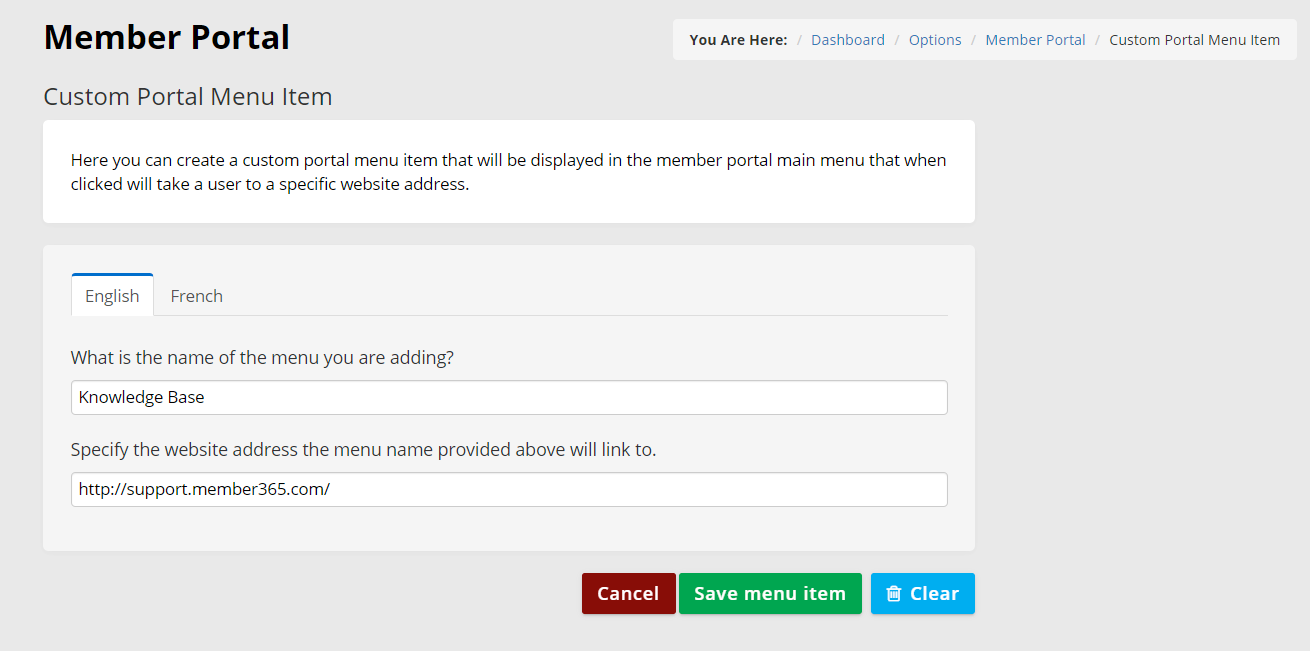Open the Member Portal breadcrumb link
Viewport: 1310px width, 651px height.
(x=1035, y=39)
